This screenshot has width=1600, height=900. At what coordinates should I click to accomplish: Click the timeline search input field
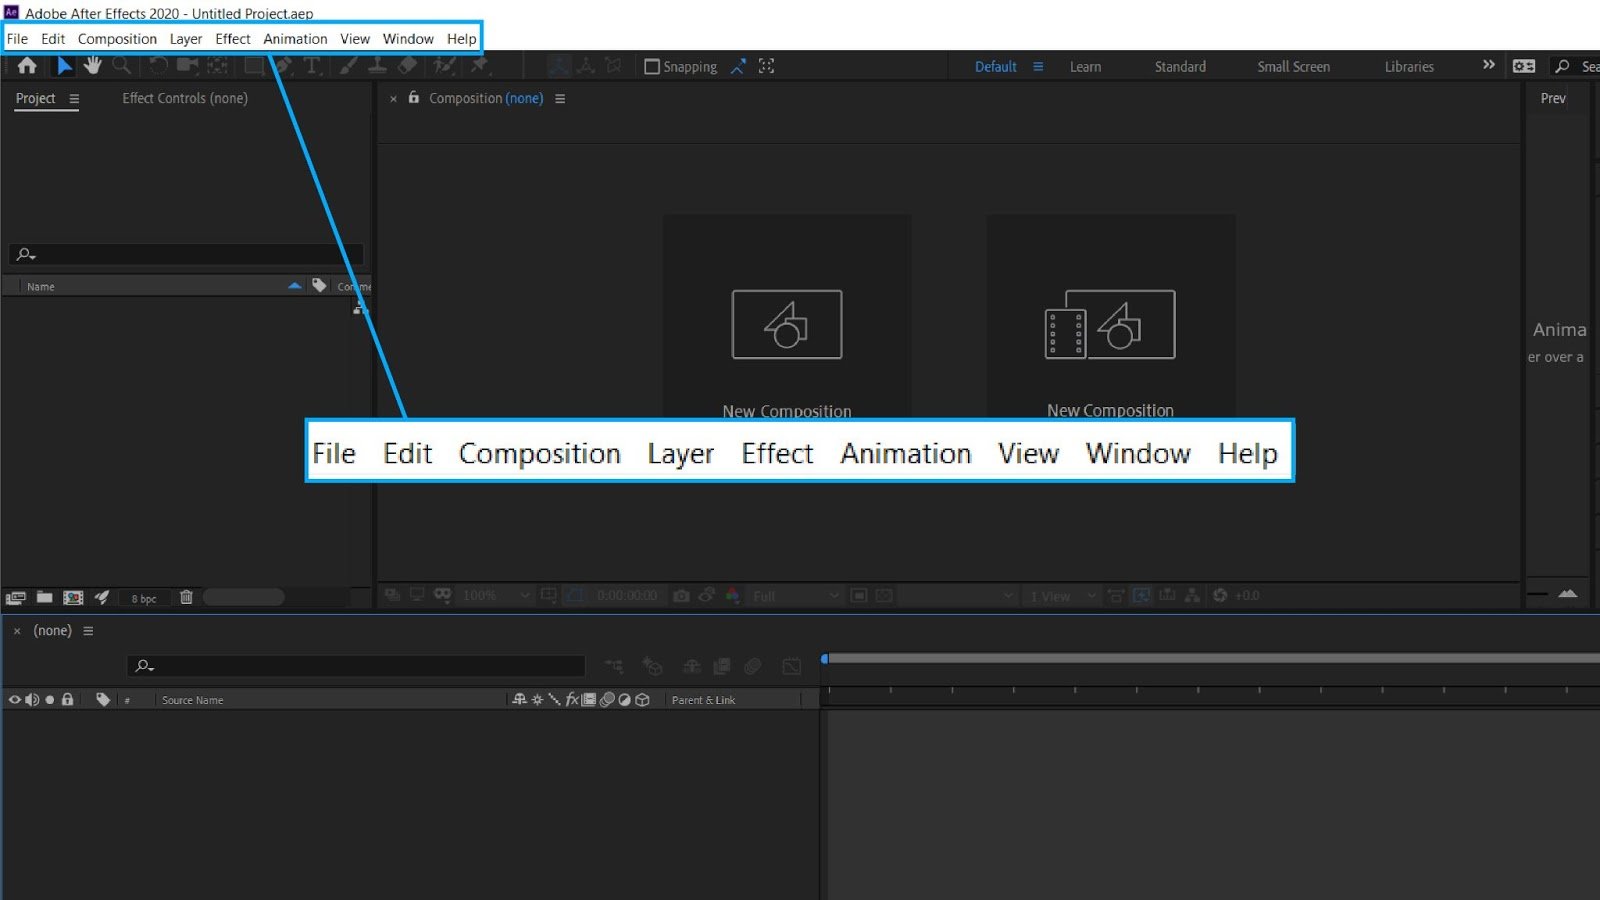(x=356, y=665)
